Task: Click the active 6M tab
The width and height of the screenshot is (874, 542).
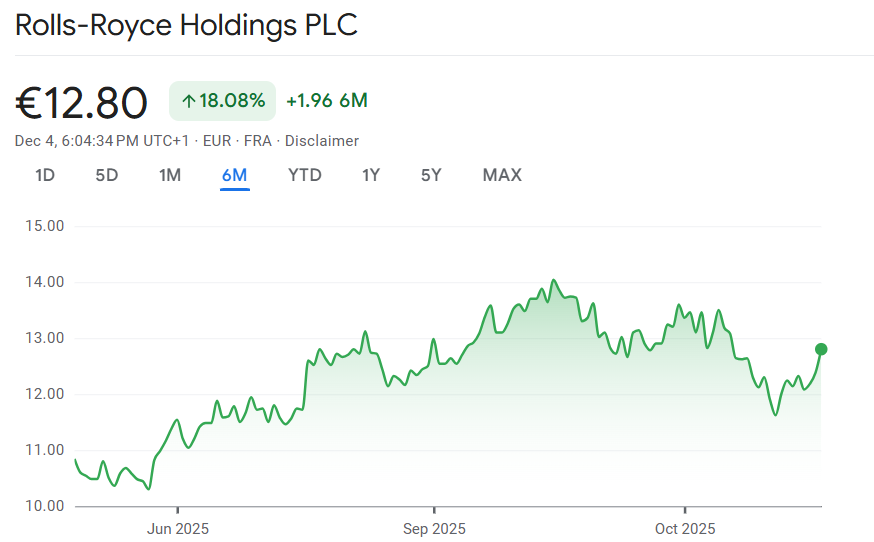Action: [x=235, y=176]
